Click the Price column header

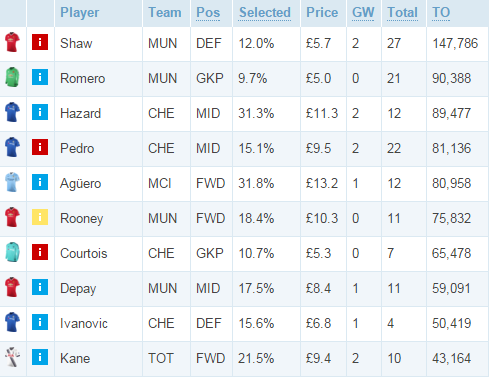point(322,13)
